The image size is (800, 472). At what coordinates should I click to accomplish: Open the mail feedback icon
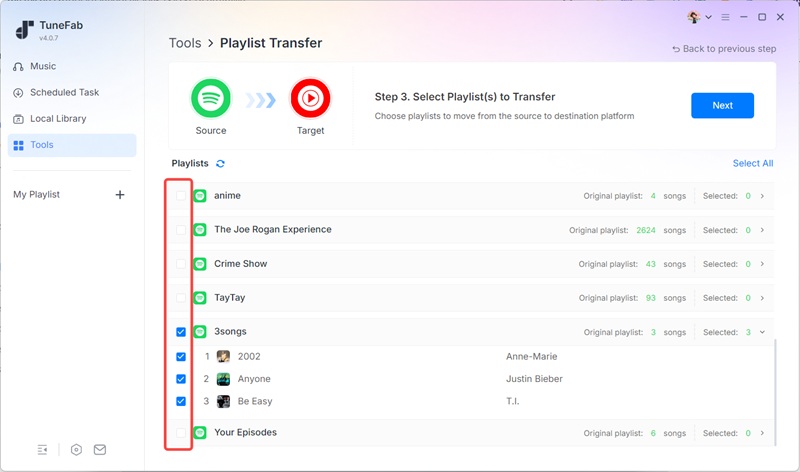(x=100, y=450)
